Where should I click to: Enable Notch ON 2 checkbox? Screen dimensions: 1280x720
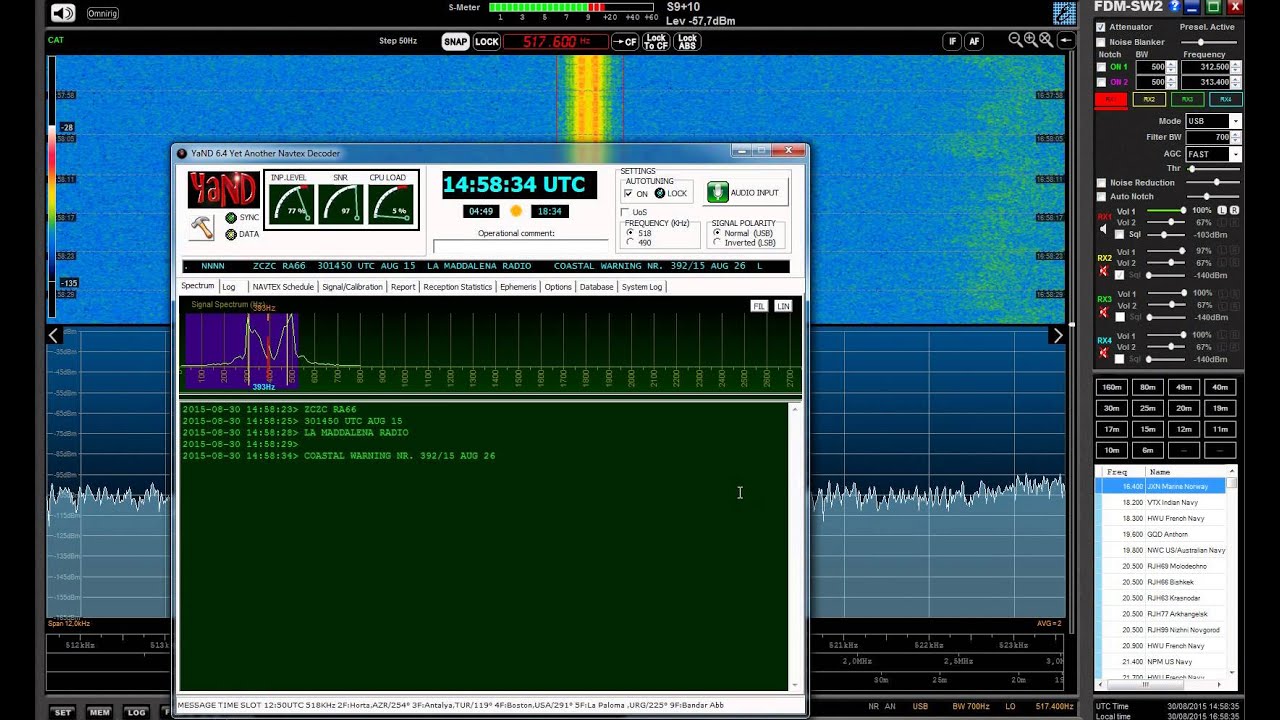(x=1101, y=82)
